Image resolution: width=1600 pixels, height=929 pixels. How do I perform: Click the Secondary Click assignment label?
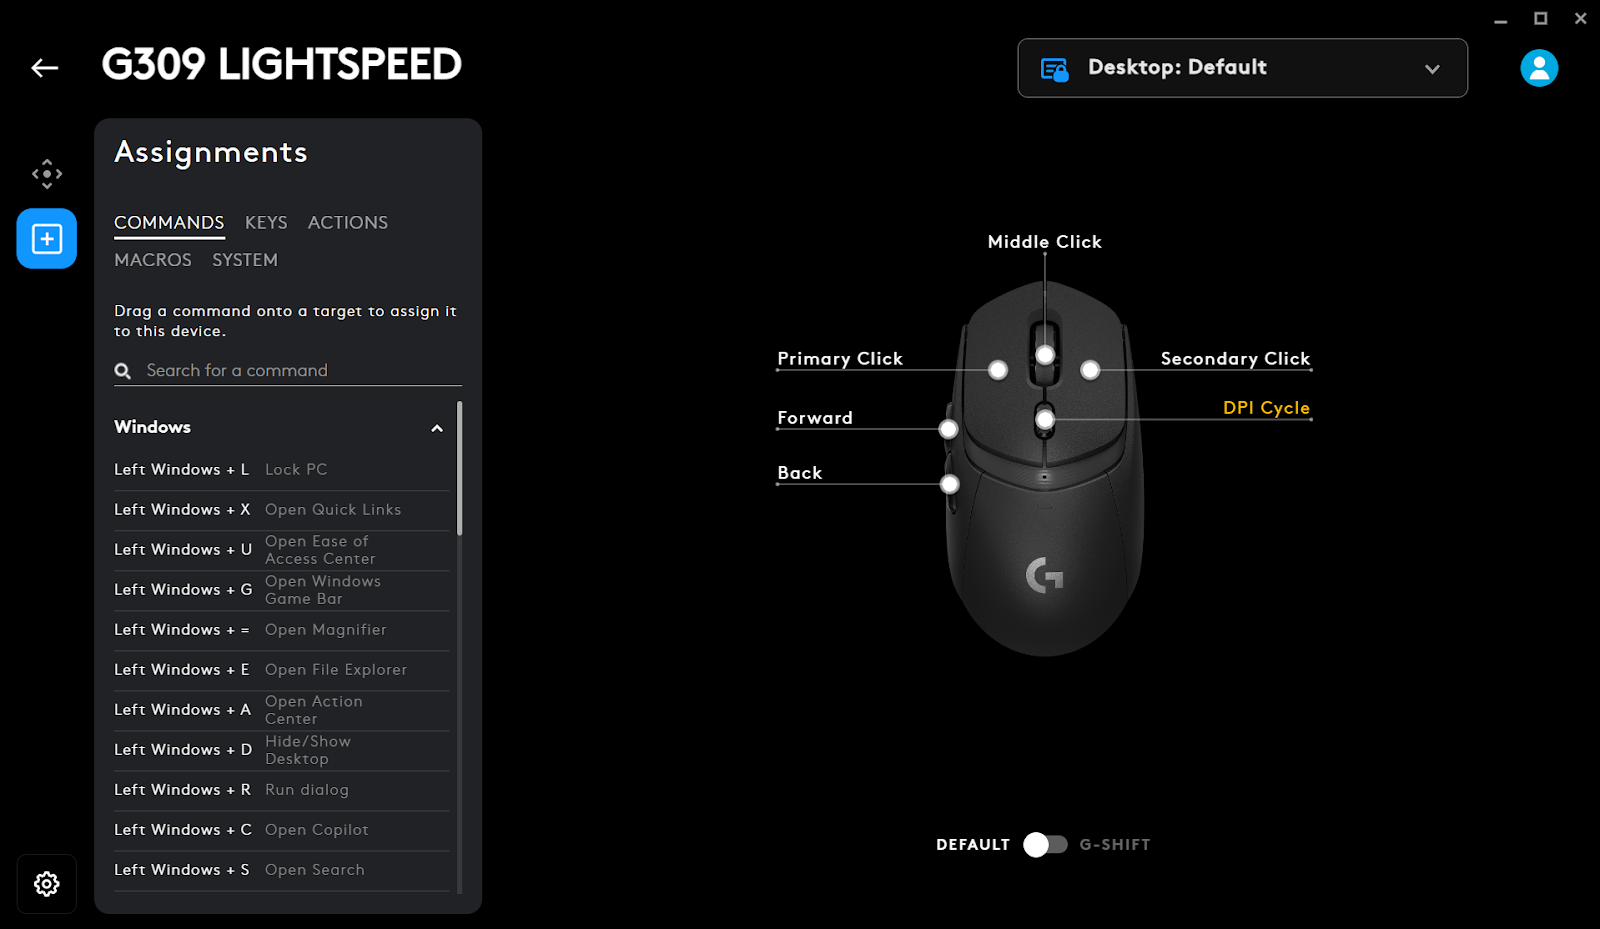click(x=1235, y=359)
